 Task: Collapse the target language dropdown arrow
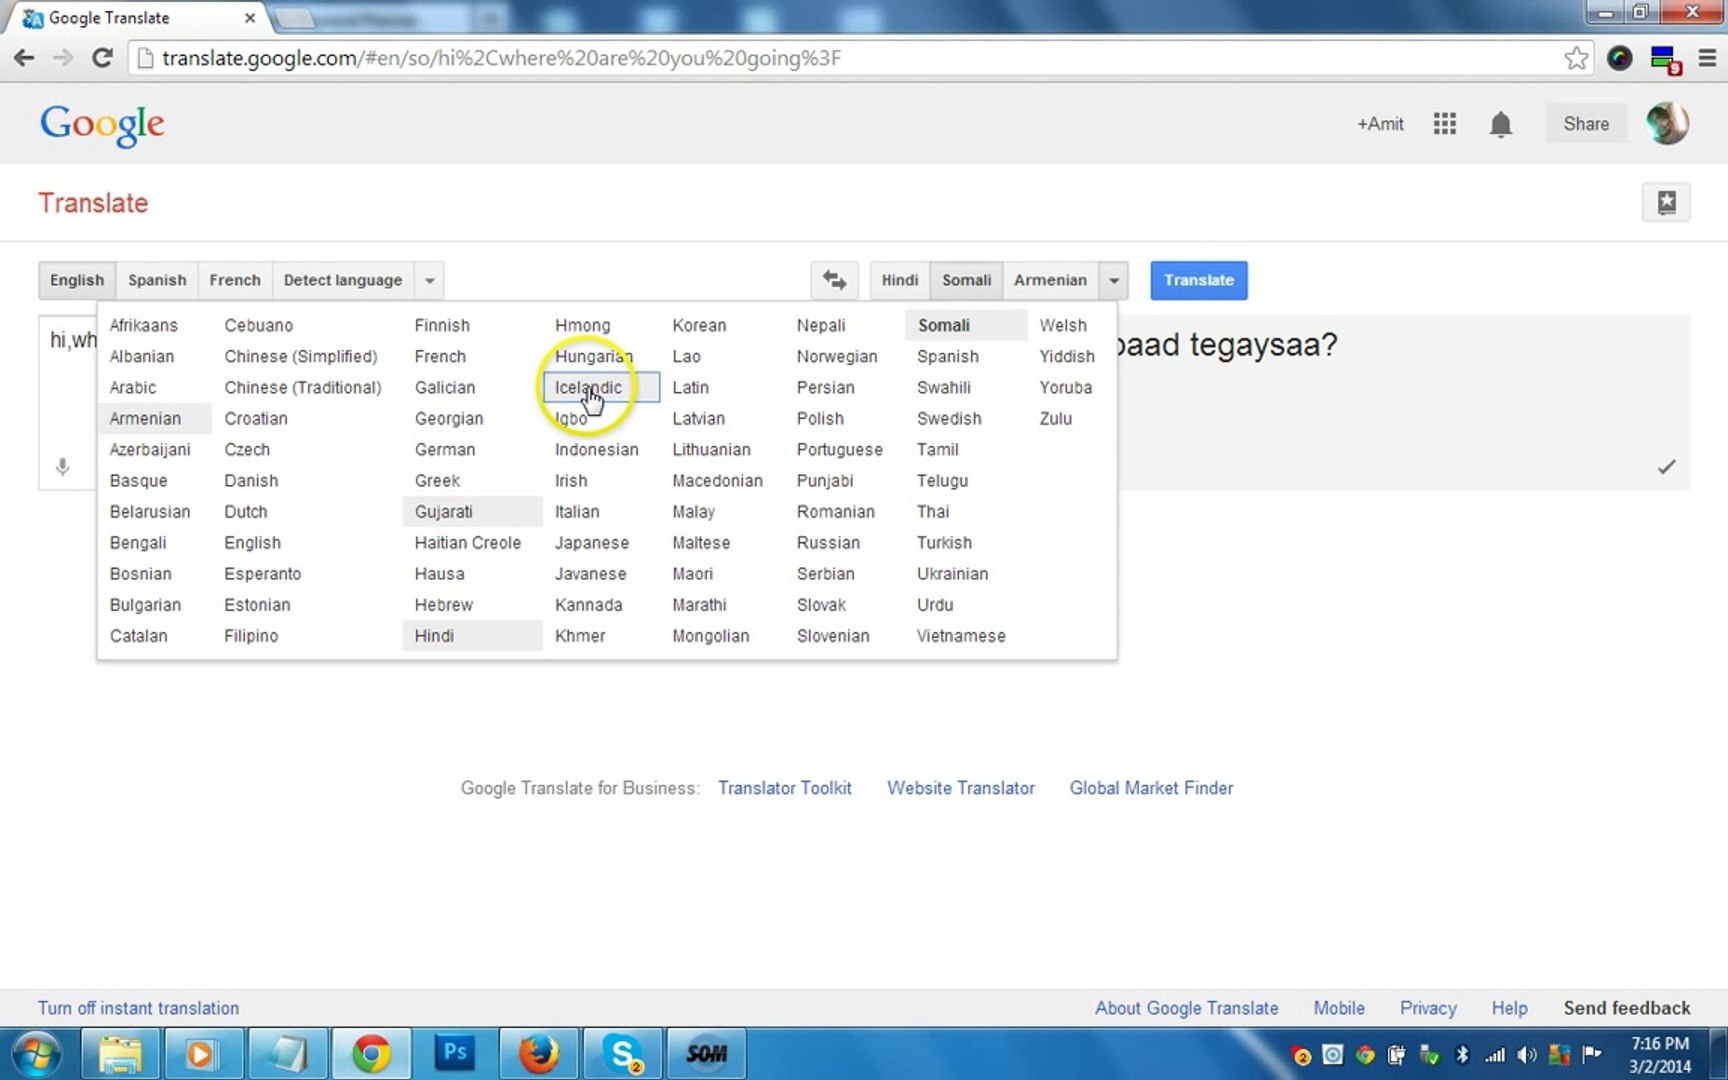(x=1114, y=280)
